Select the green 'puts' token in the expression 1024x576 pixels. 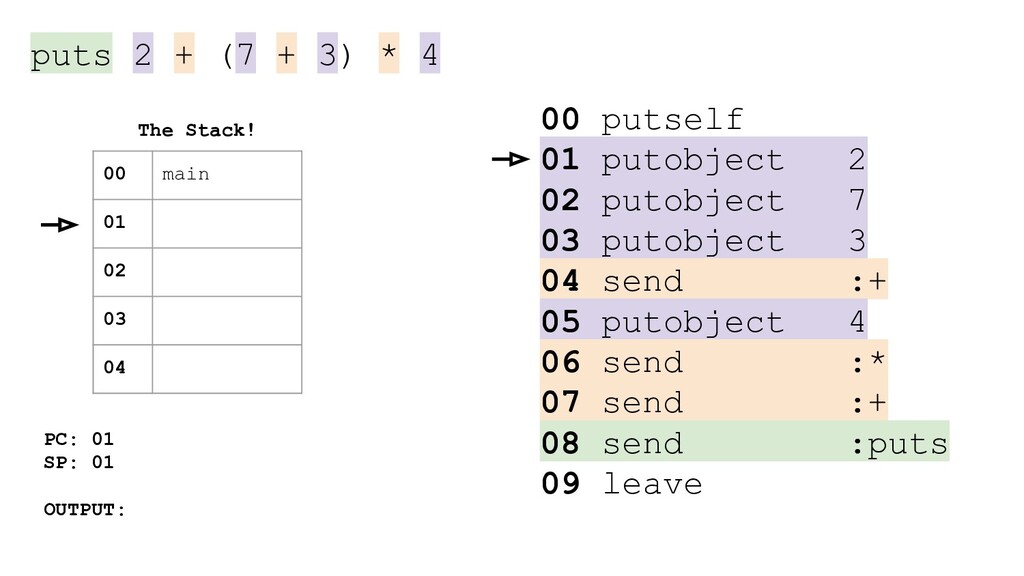tap(71, 53)
